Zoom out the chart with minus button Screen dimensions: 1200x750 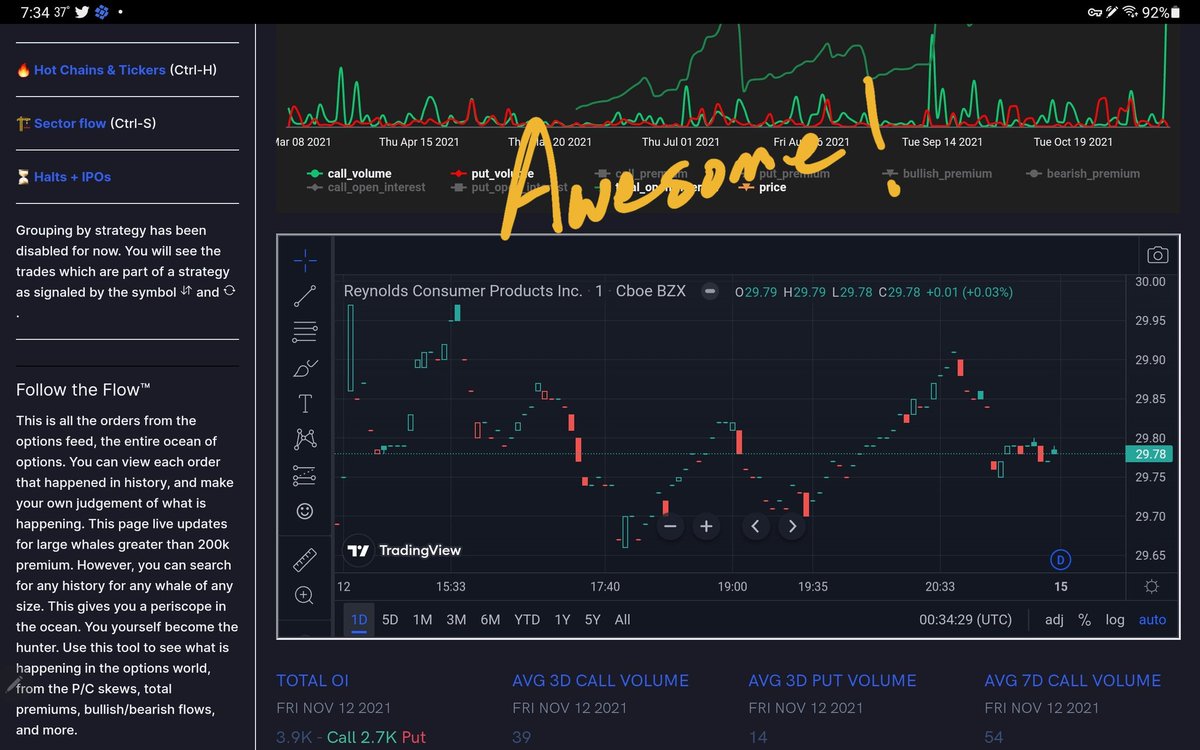click(670, 526)
